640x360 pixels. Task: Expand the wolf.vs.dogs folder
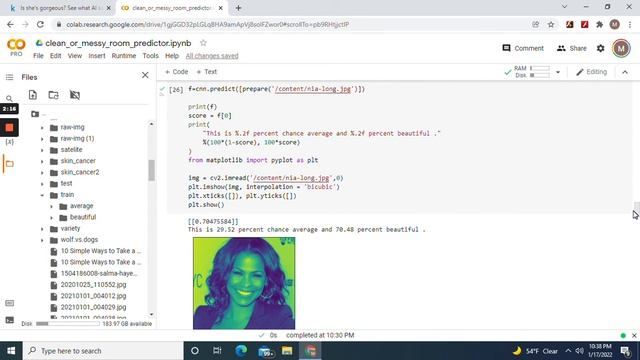42,240
